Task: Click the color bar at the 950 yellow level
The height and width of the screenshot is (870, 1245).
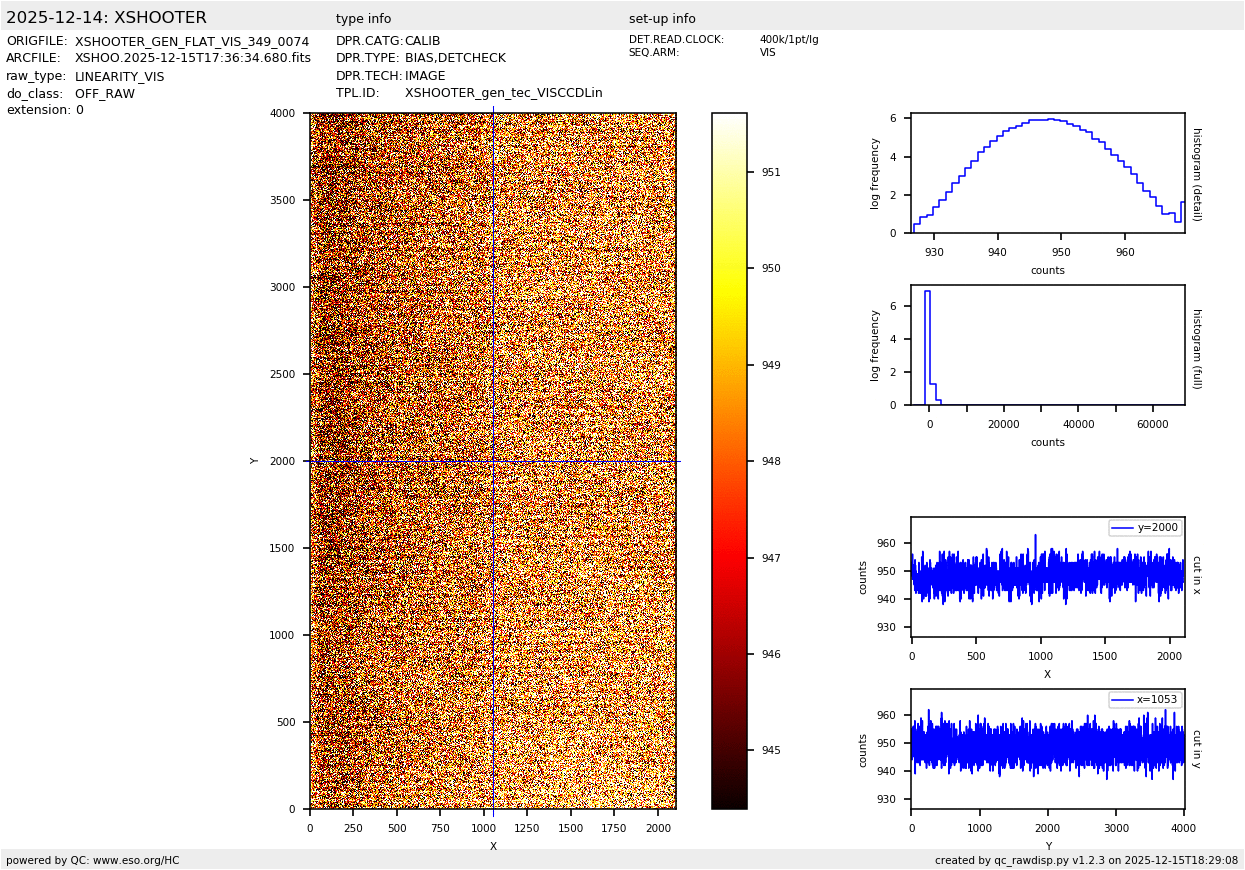Action: [x=729, y=269]
